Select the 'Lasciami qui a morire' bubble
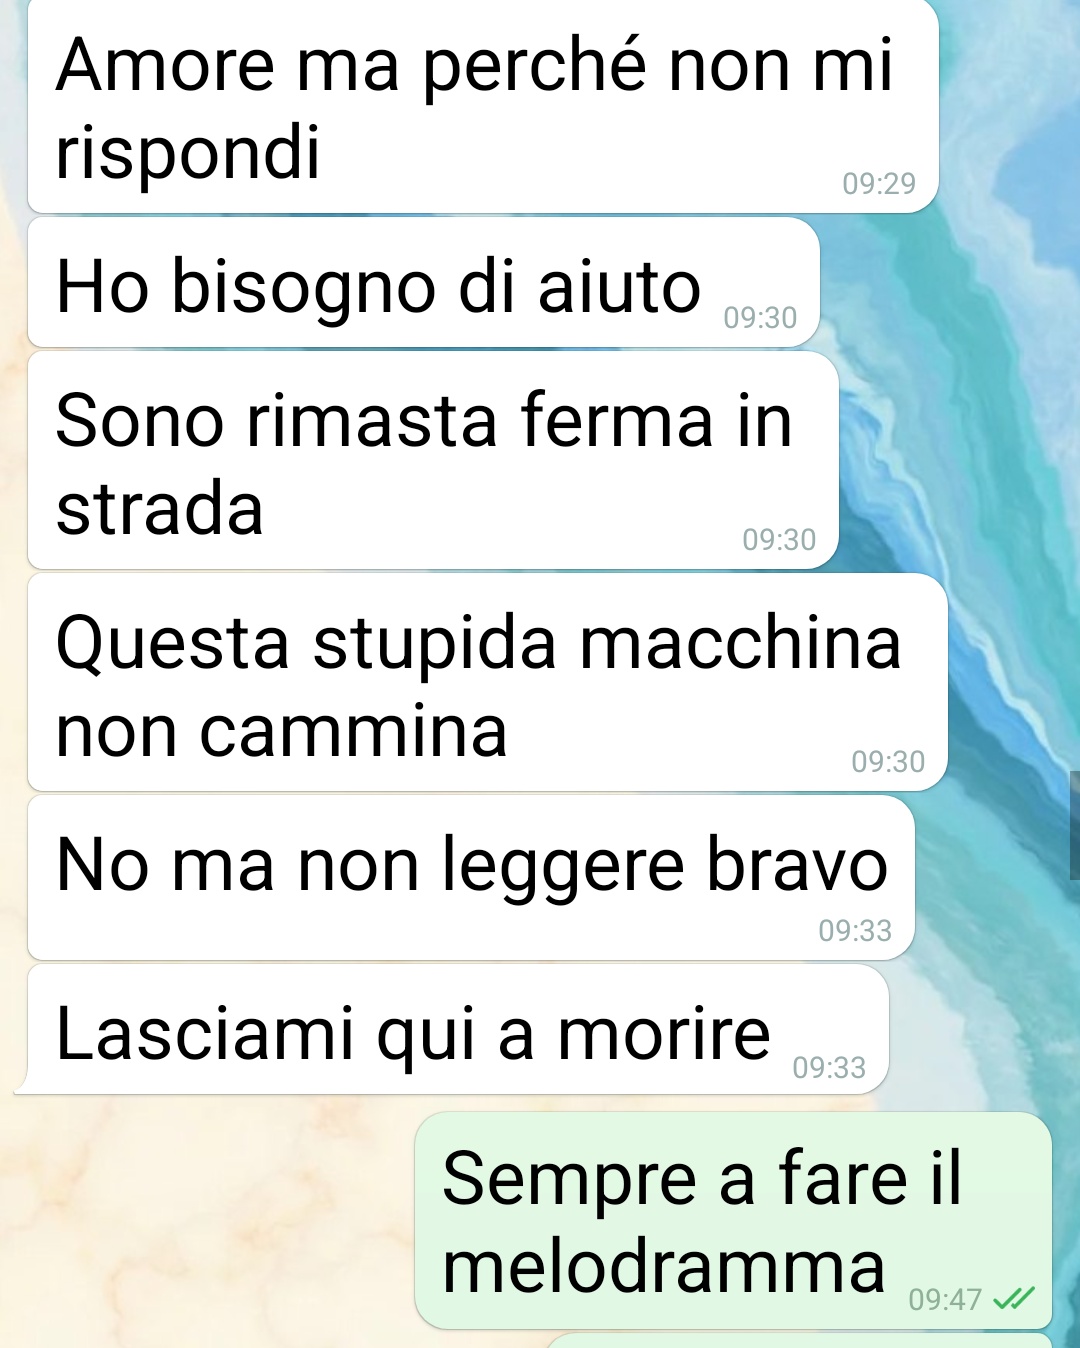The height and width of the screenshot is (1348, 1080). coord(458,1029)
